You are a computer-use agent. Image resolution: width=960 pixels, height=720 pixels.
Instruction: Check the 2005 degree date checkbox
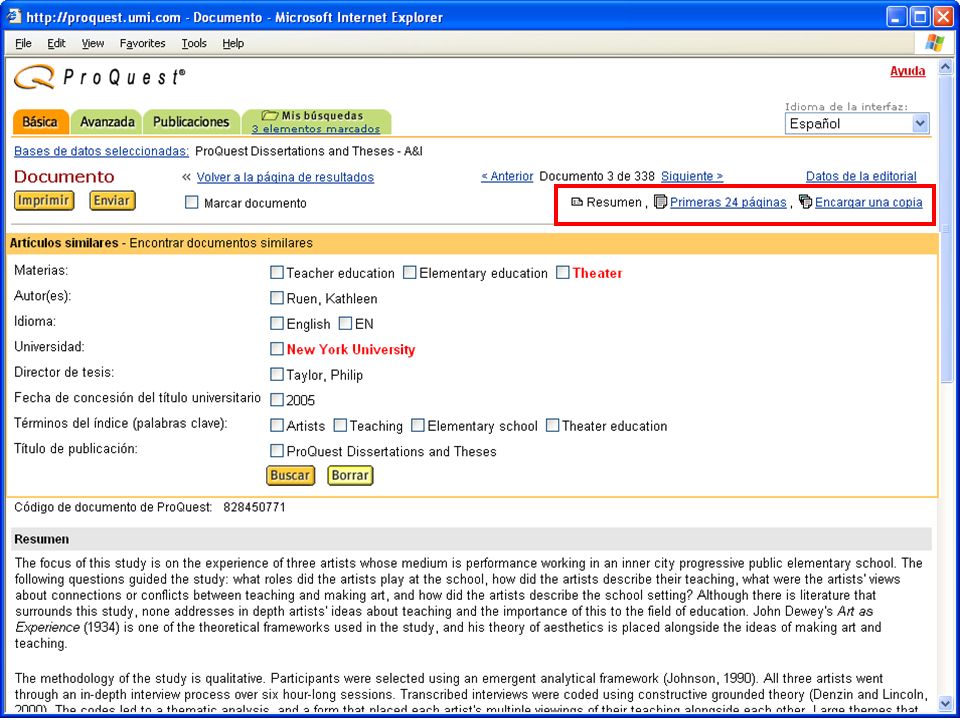tap(277, 400)
